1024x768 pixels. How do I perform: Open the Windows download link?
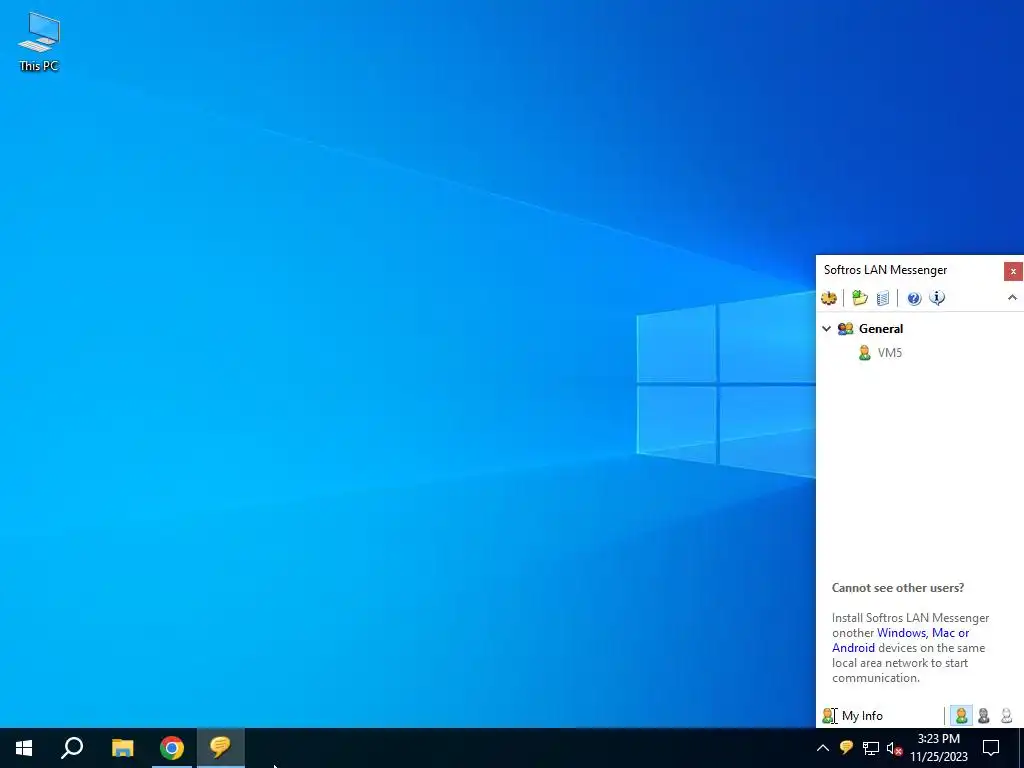(902, 633)
